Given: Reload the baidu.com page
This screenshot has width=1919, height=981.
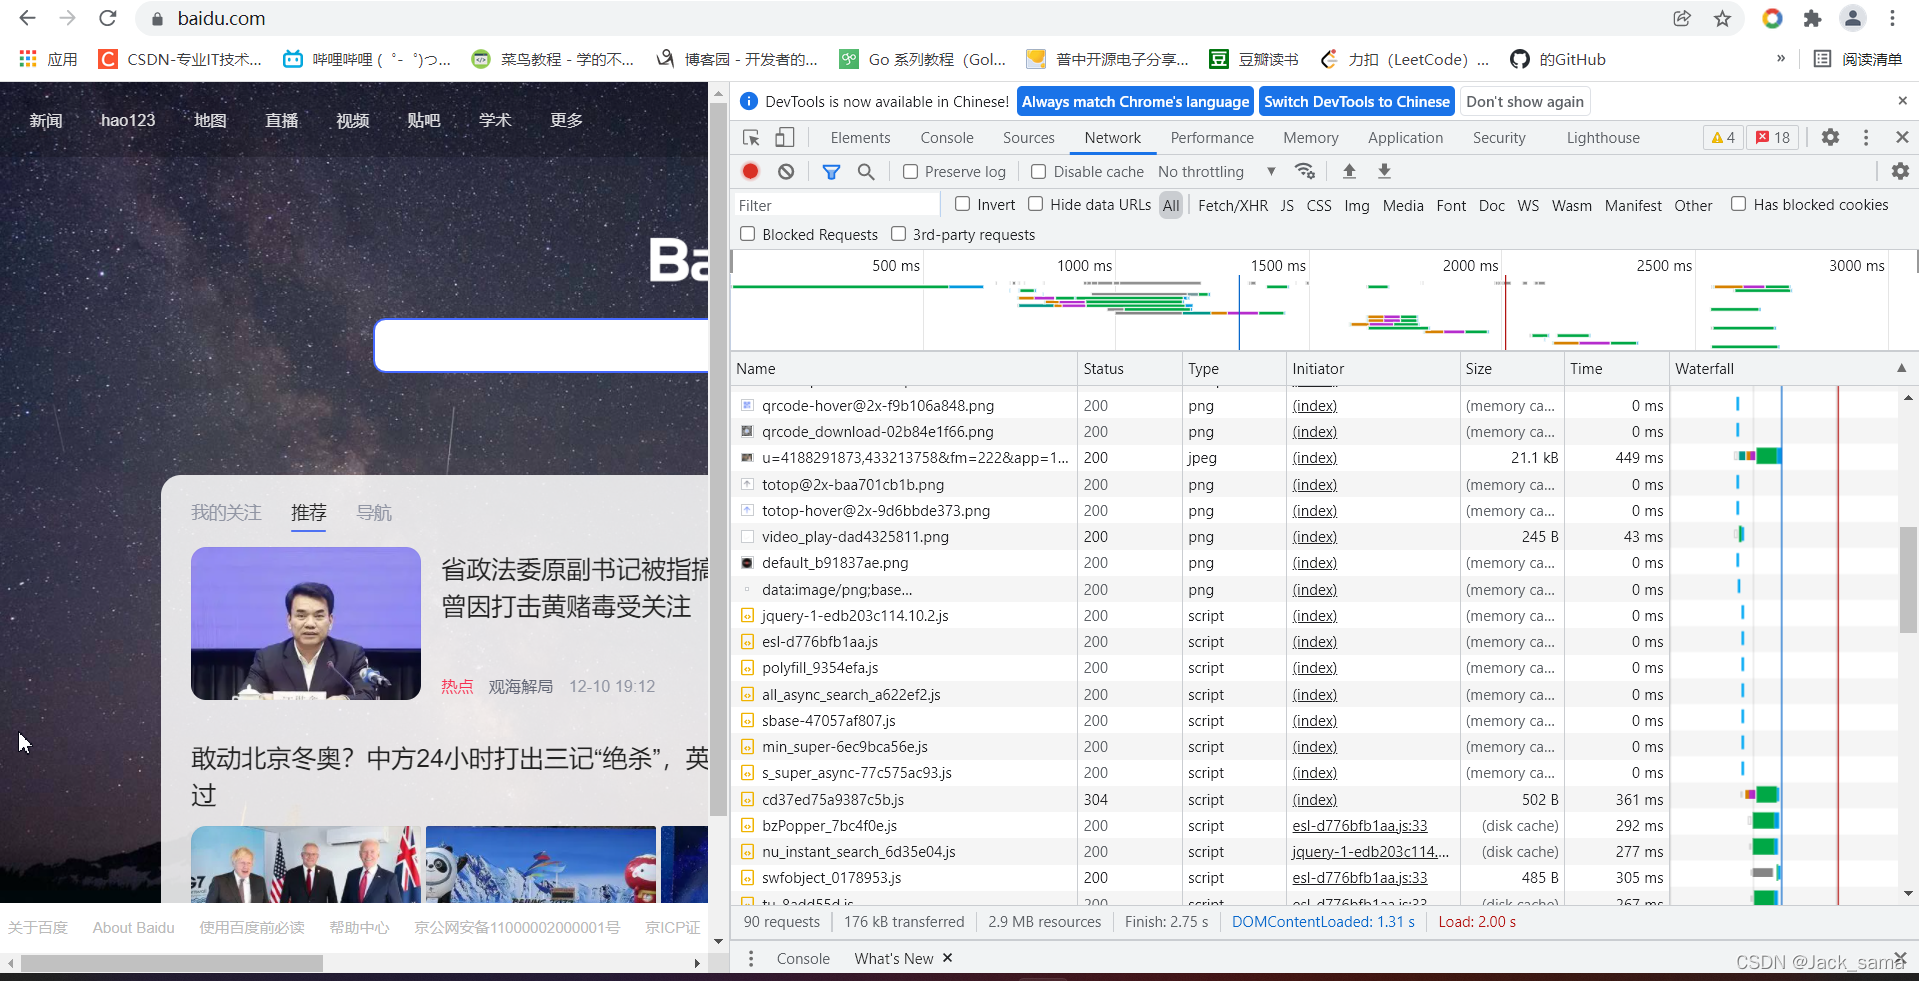Looking at the screenshot, I should 108,18.
